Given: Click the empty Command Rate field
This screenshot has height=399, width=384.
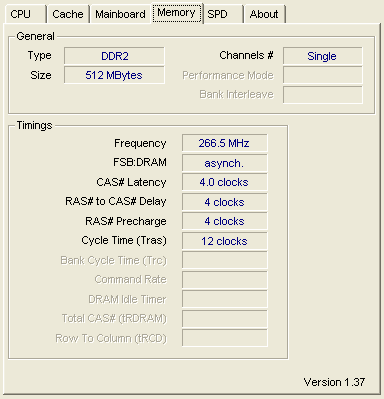Looking at the screenshot, I should click(225, 279).
